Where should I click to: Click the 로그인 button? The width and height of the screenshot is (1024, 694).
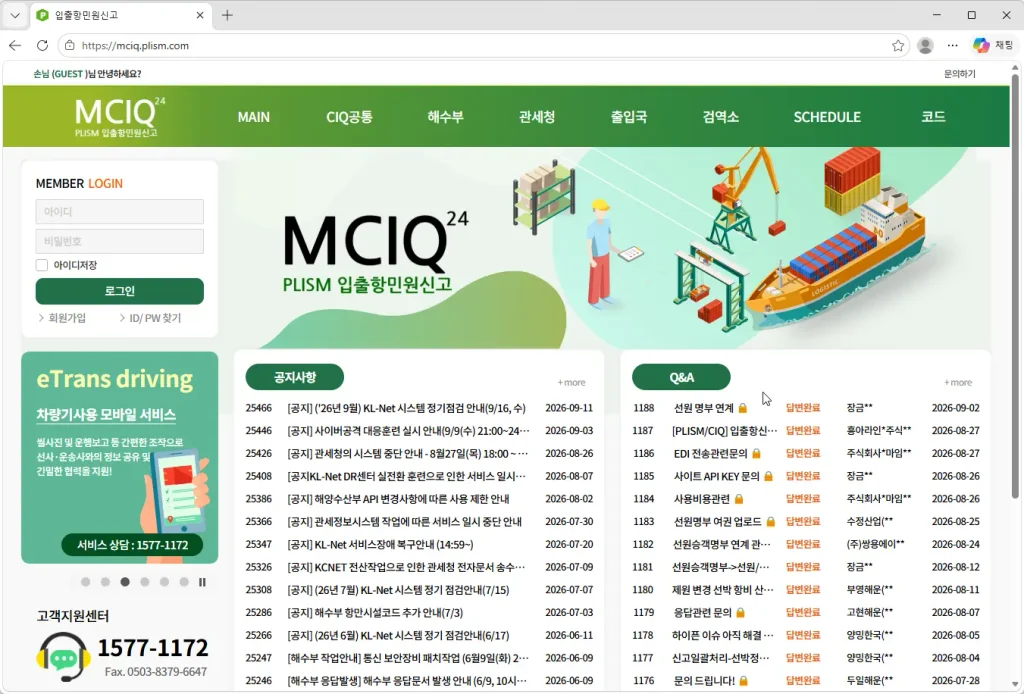[x=120, y=291]
